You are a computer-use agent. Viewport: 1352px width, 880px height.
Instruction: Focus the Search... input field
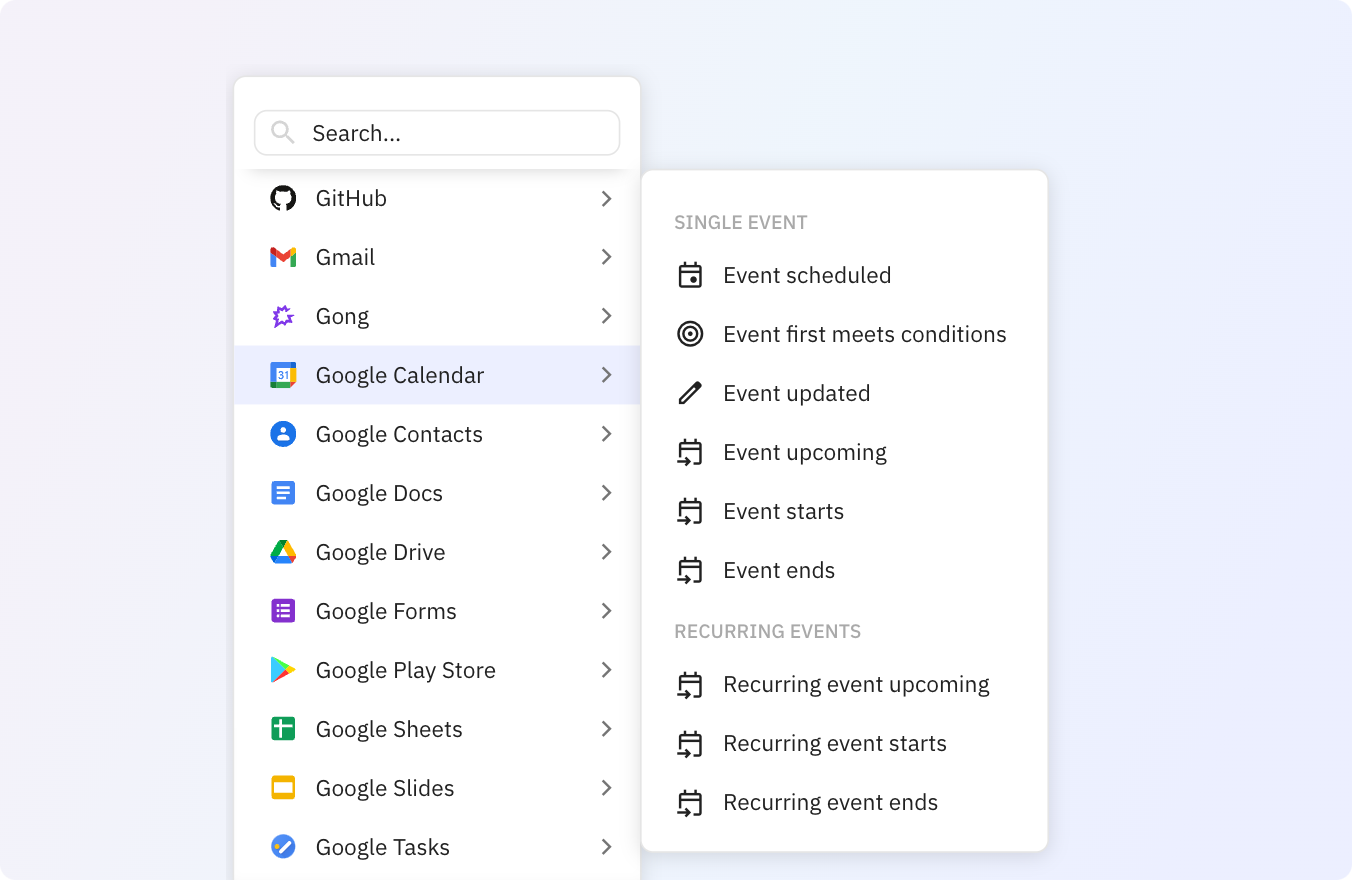(x=437, y=133)
